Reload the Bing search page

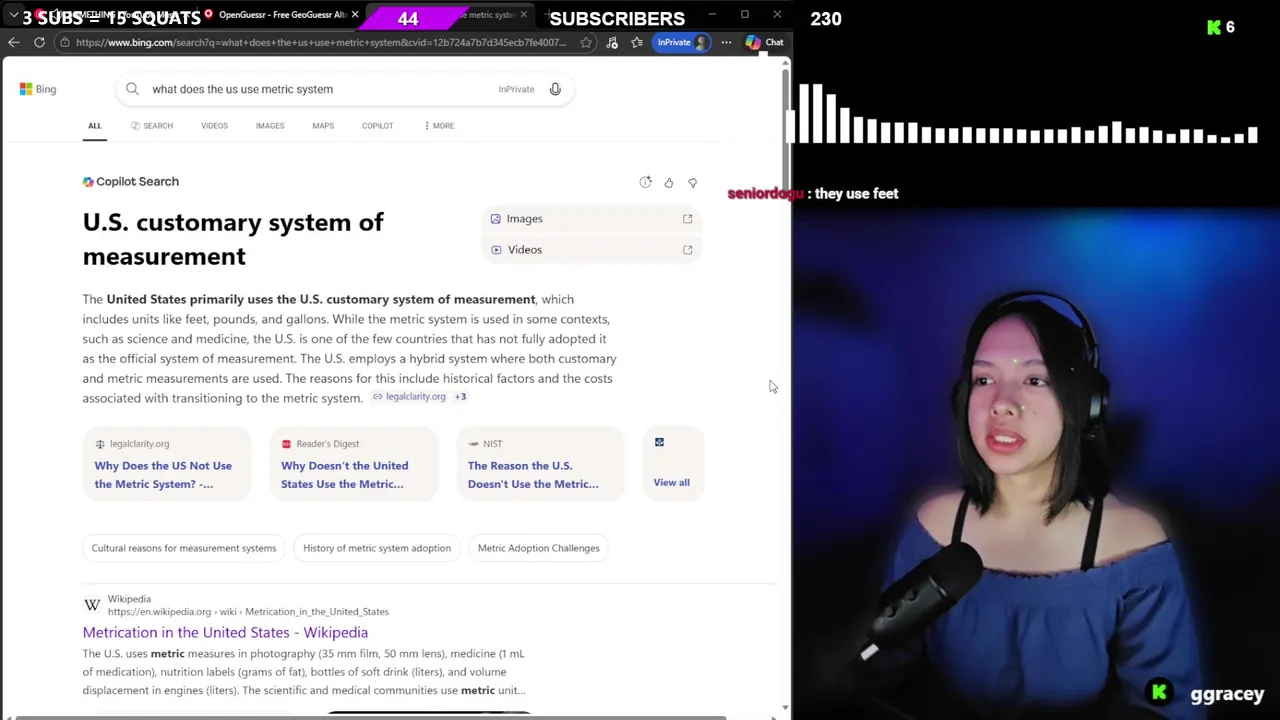(39, 42)
